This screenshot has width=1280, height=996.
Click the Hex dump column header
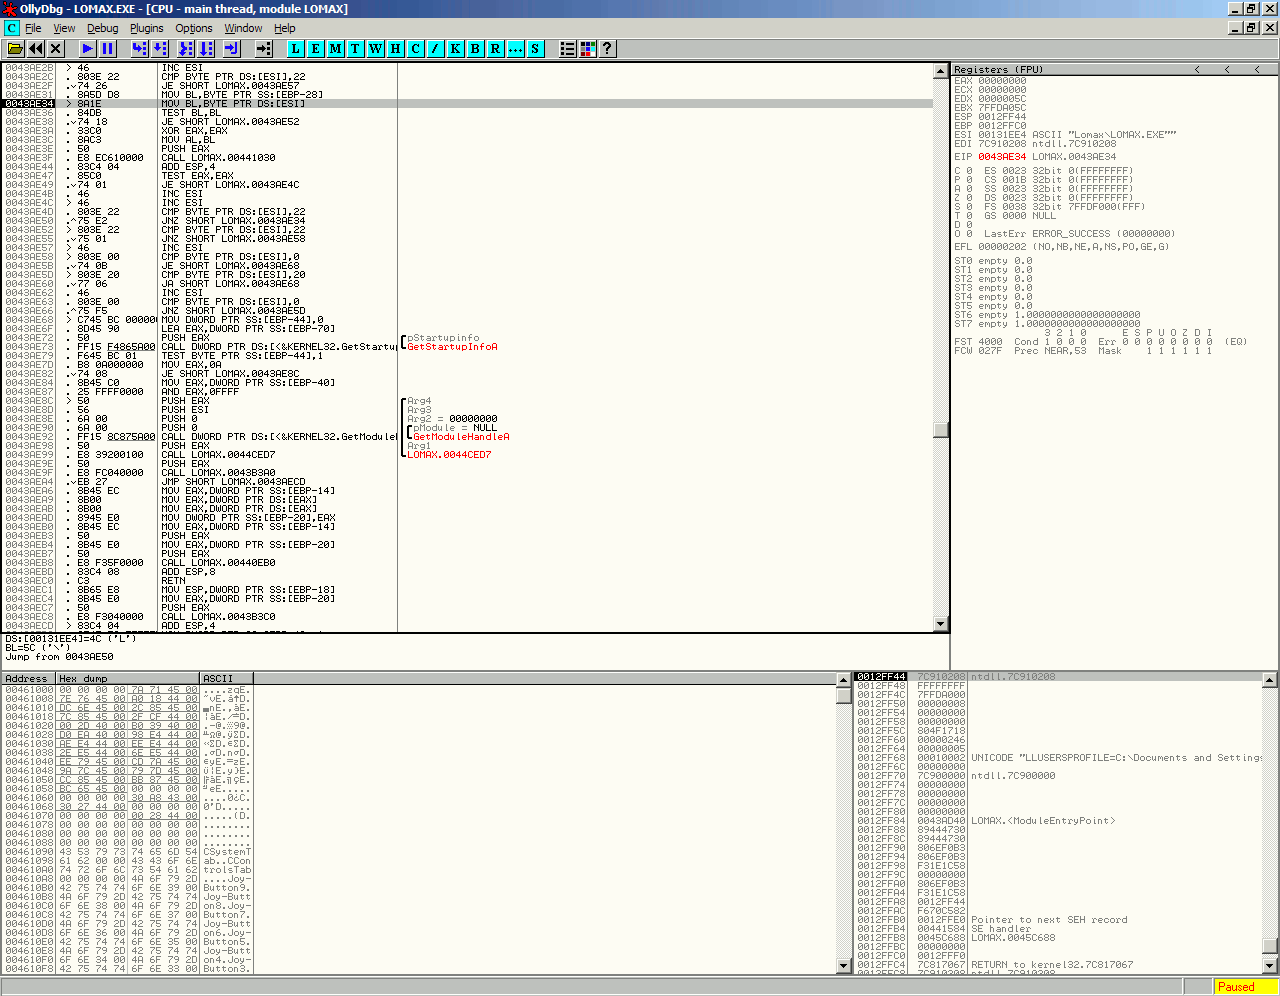(x=128, y=678)
